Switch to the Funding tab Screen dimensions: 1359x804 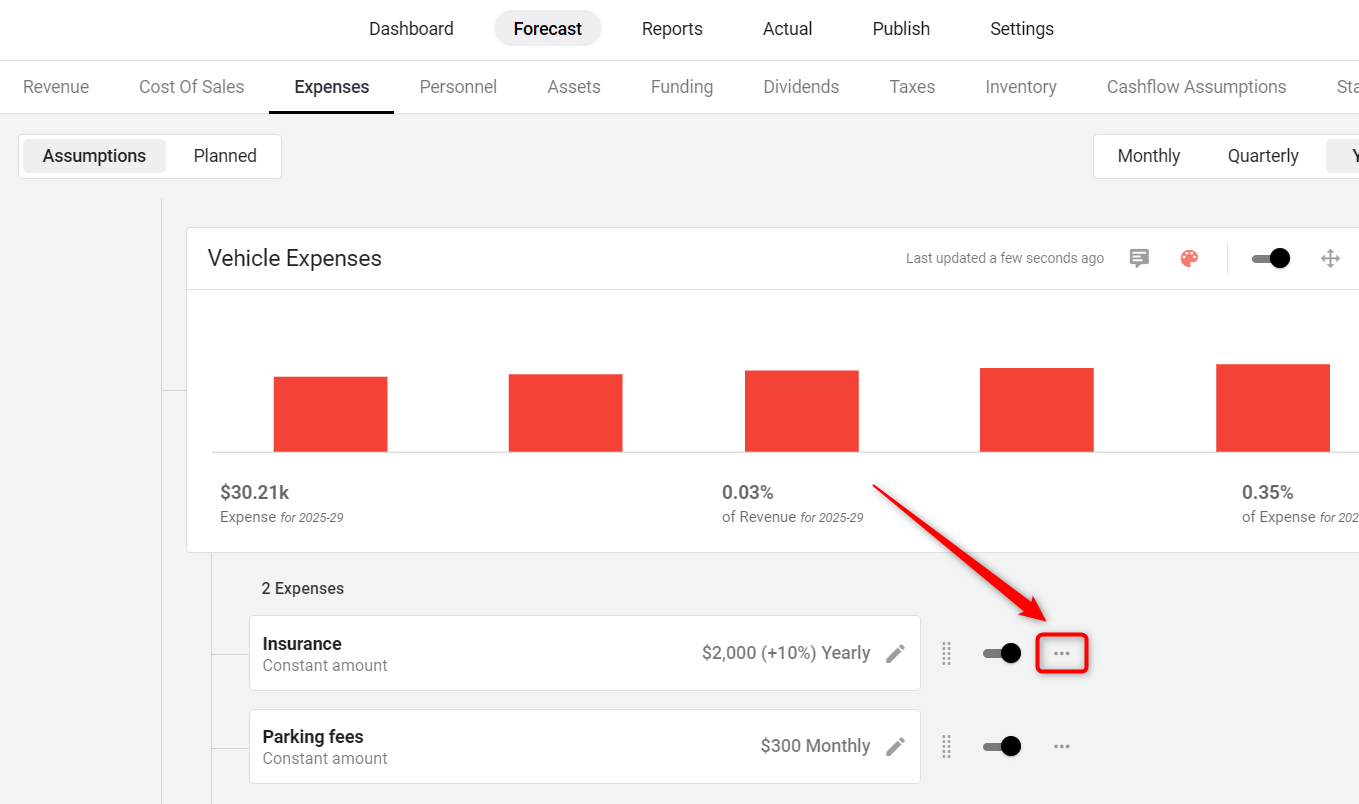pos(682,87)
